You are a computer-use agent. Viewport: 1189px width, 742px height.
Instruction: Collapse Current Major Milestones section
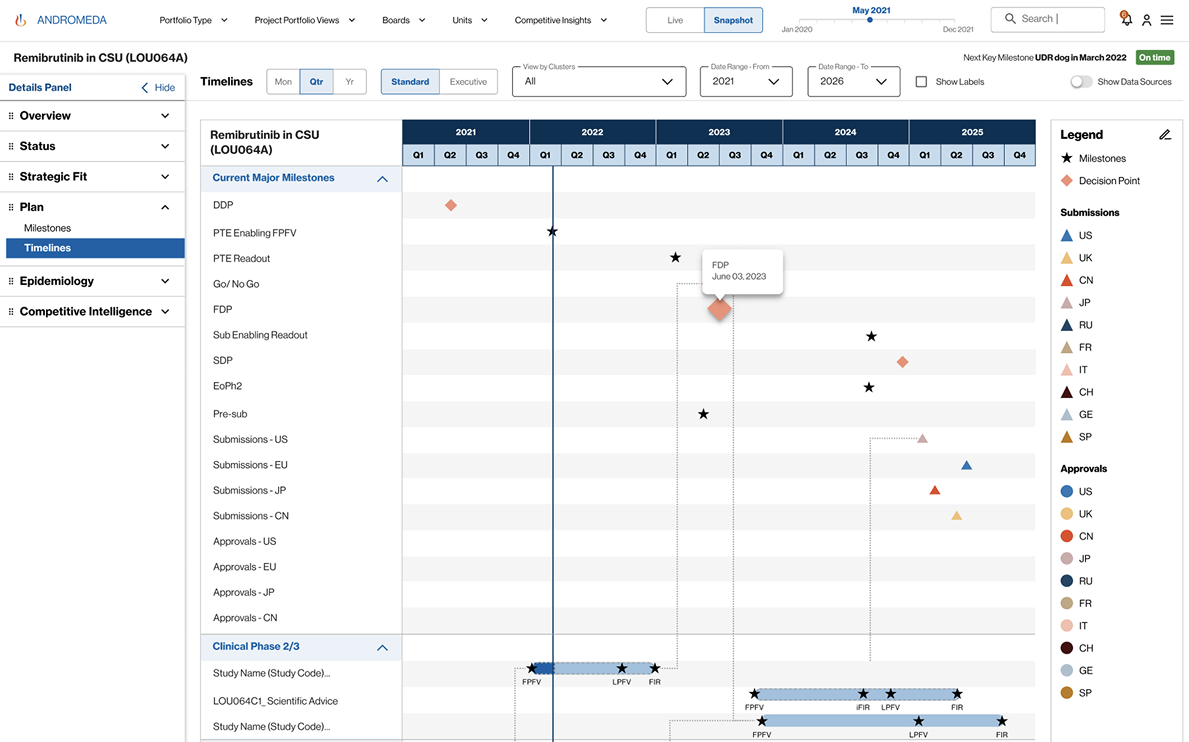click(382, 179)
